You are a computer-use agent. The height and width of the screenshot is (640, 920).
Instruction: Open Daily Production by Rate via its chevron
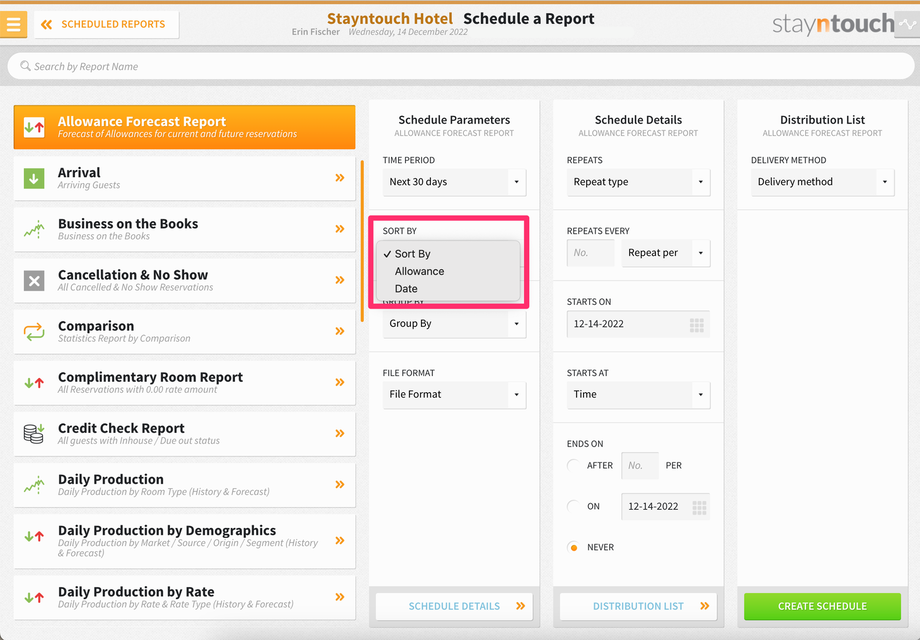pyautogui.click(x=340, y=597)
